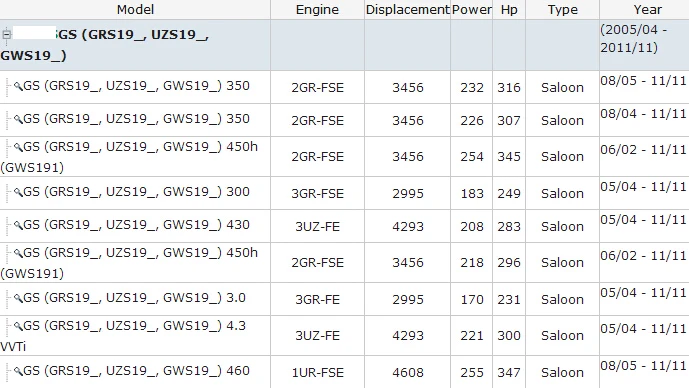Image resolution: width=689 pixels, height=388 pixels.
Task: Click Hp value 307
Action: point(509,120)
